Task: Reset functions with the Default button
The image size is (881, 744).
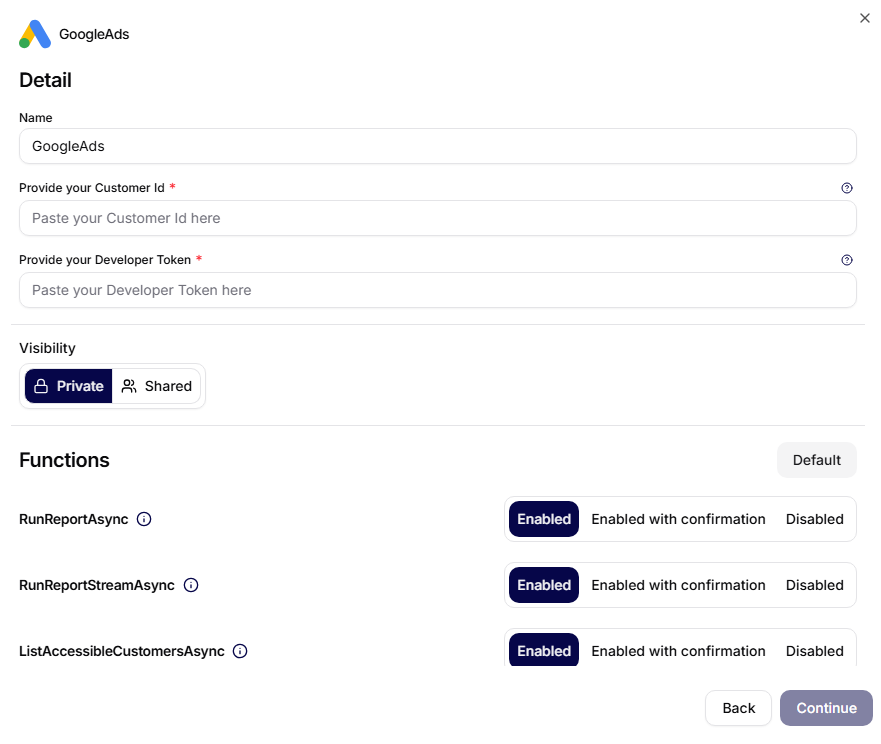Action: tap(816, 460)
